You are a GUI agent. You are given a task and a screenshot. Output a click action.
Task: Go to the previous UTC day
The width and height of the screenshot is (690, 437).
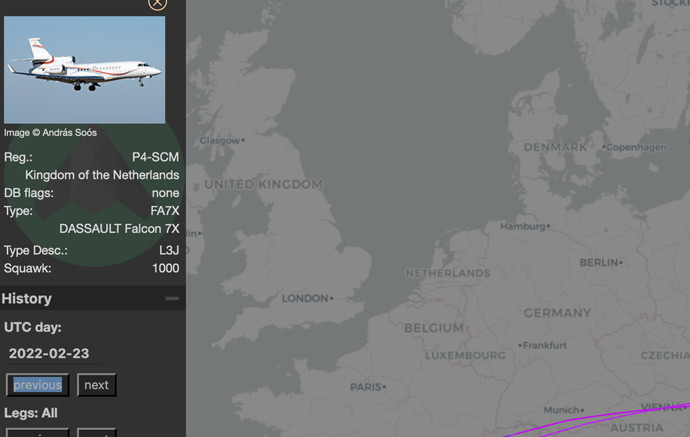(38, 385)
